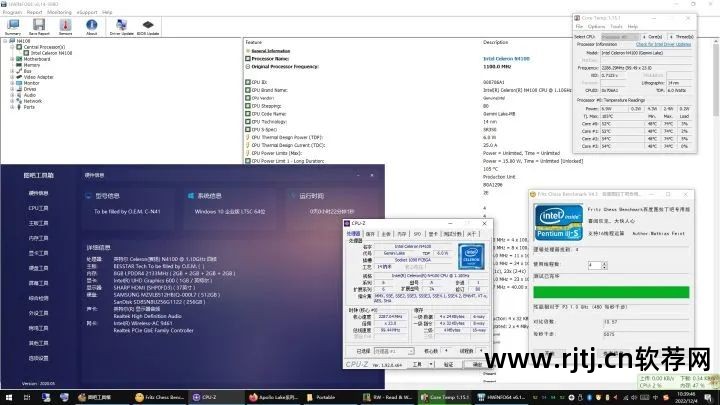Viewport: 720px width, 405px height.
Task: Click the Motherboard icon in the tree
Action: (19, 59)
